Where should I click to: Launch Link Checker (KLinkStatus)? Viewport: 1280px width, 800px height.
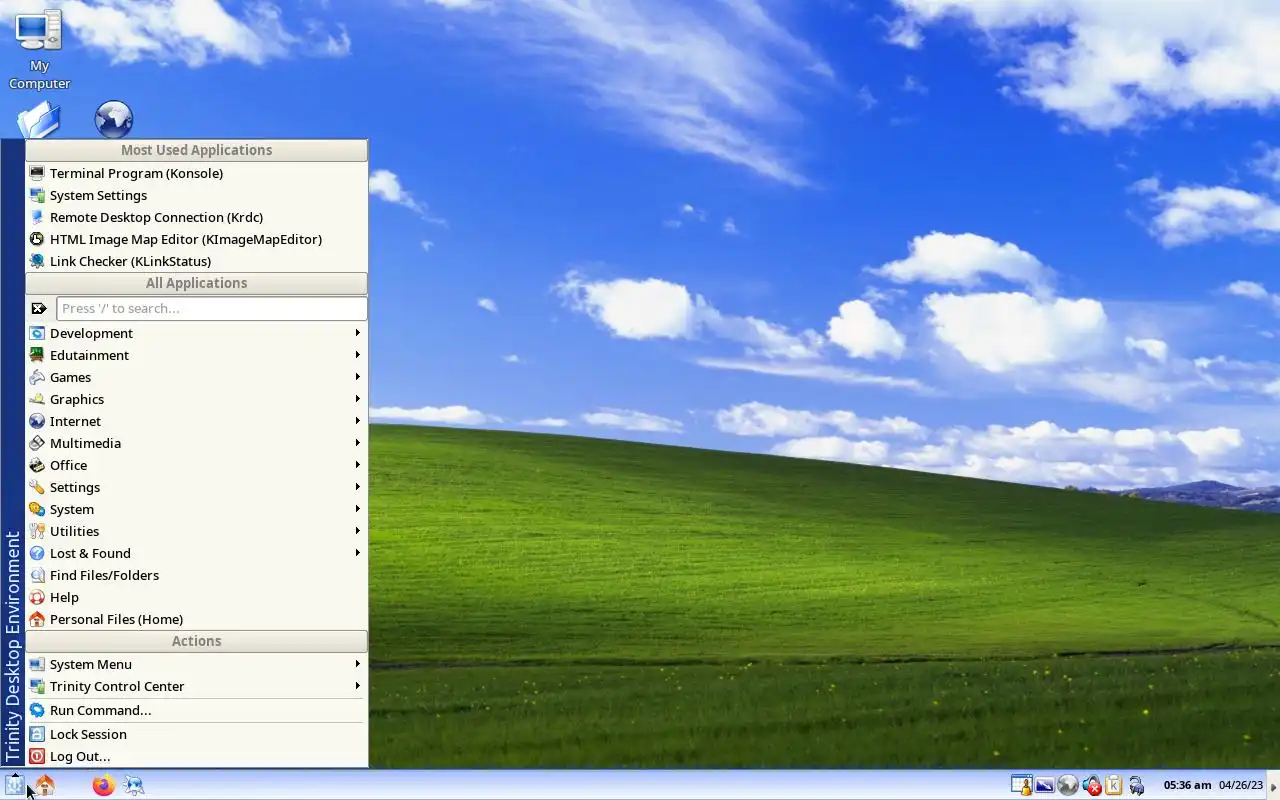(x=196, y=261)
